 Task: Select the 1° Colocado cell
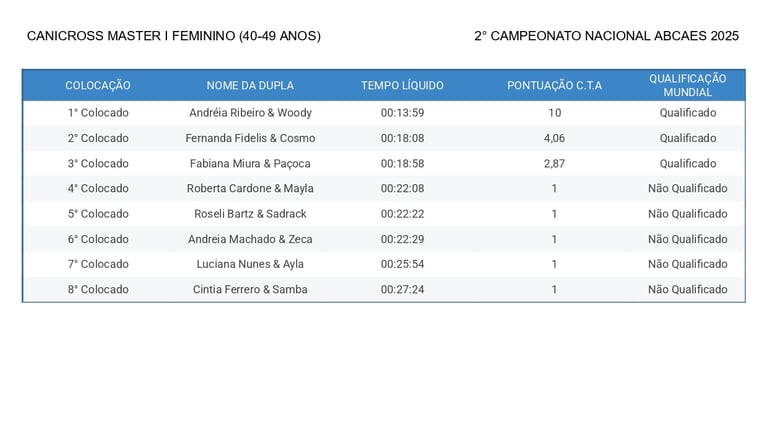[x=98, y=113]
